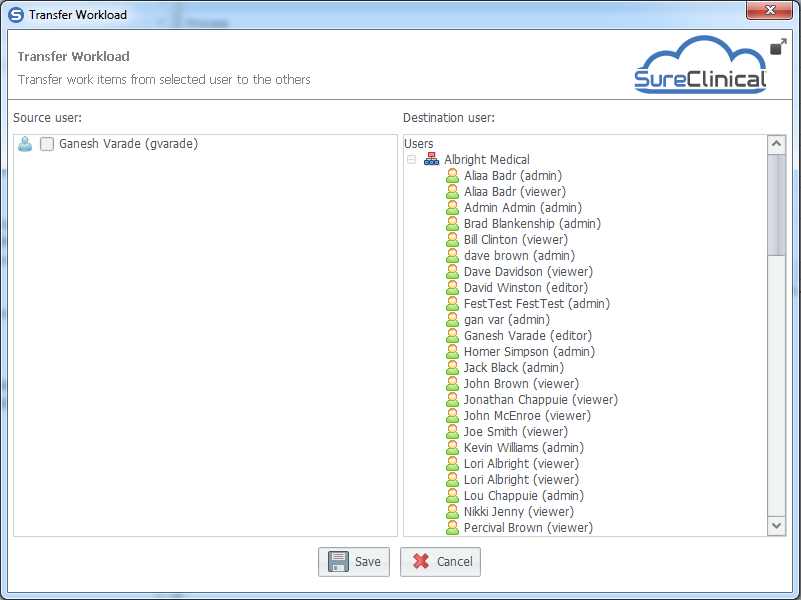Click the user icon beside Aliaa Badr (admin)

pos(452,176)
